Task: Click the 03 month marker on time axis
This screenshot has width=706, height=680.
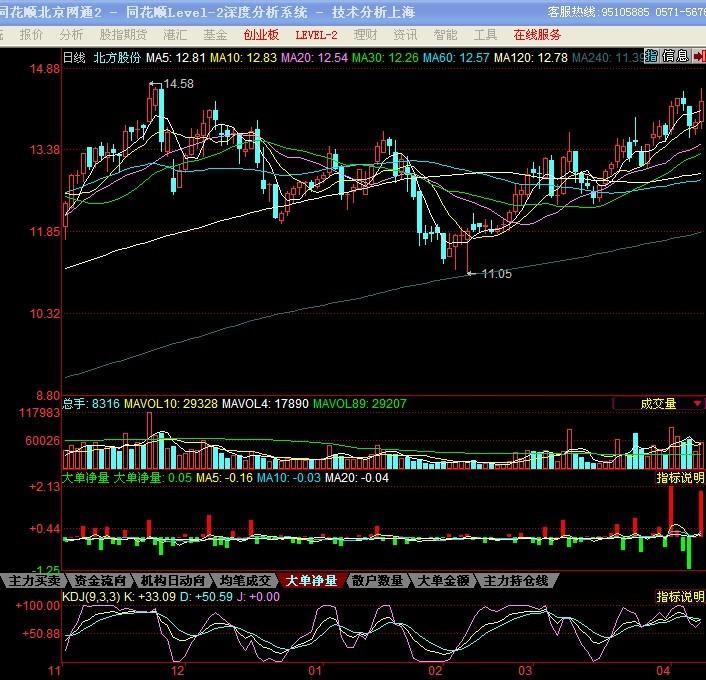Action: click(525, 671)
